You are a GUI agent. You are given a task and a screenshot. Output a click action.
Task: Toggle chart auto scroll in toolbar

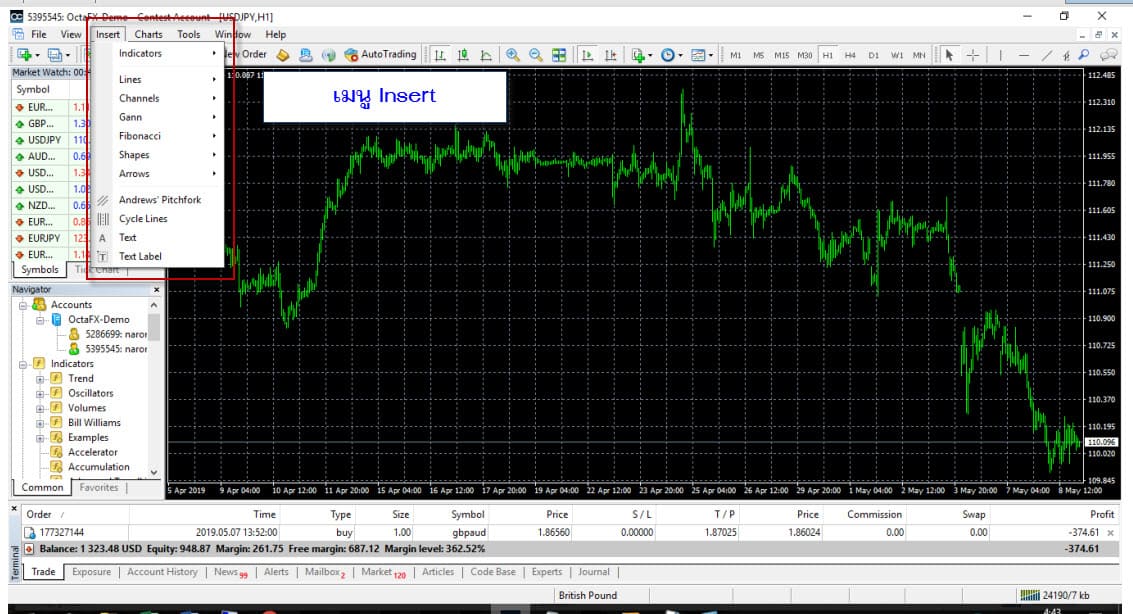tap(588, 55)
